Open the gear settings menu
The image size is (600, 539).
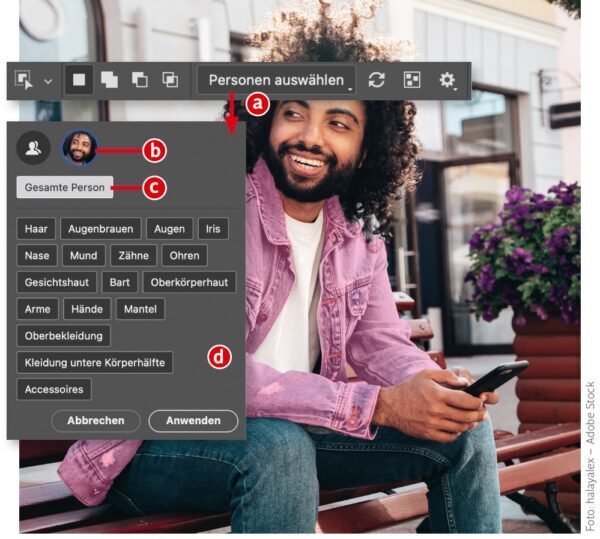pyautogui.click(x=447, y=80)
